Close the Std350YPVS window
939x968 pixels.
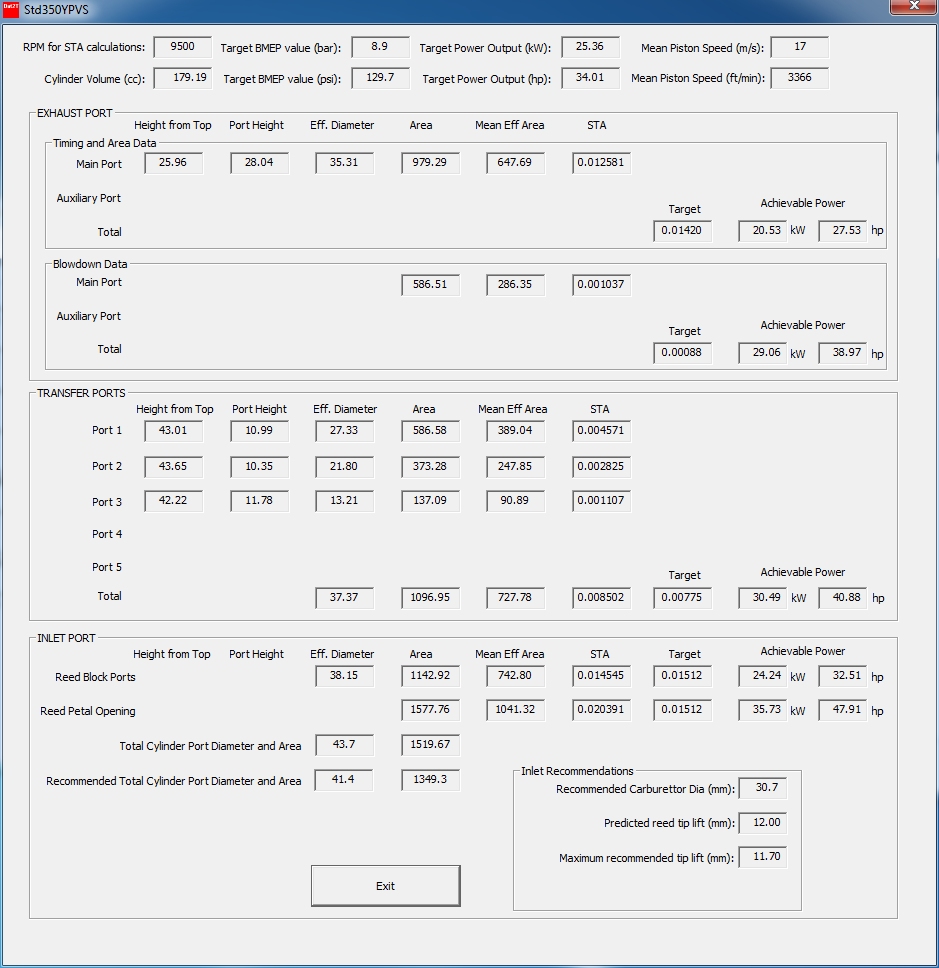pyautogui.click(x=912, y=7)
